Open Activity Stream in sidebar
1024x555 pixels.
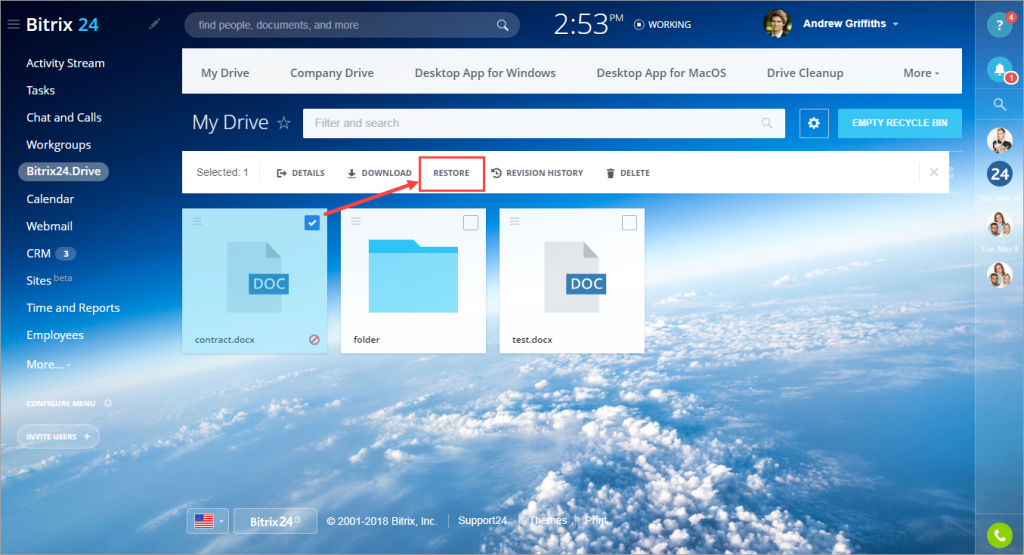pos(65,63)
